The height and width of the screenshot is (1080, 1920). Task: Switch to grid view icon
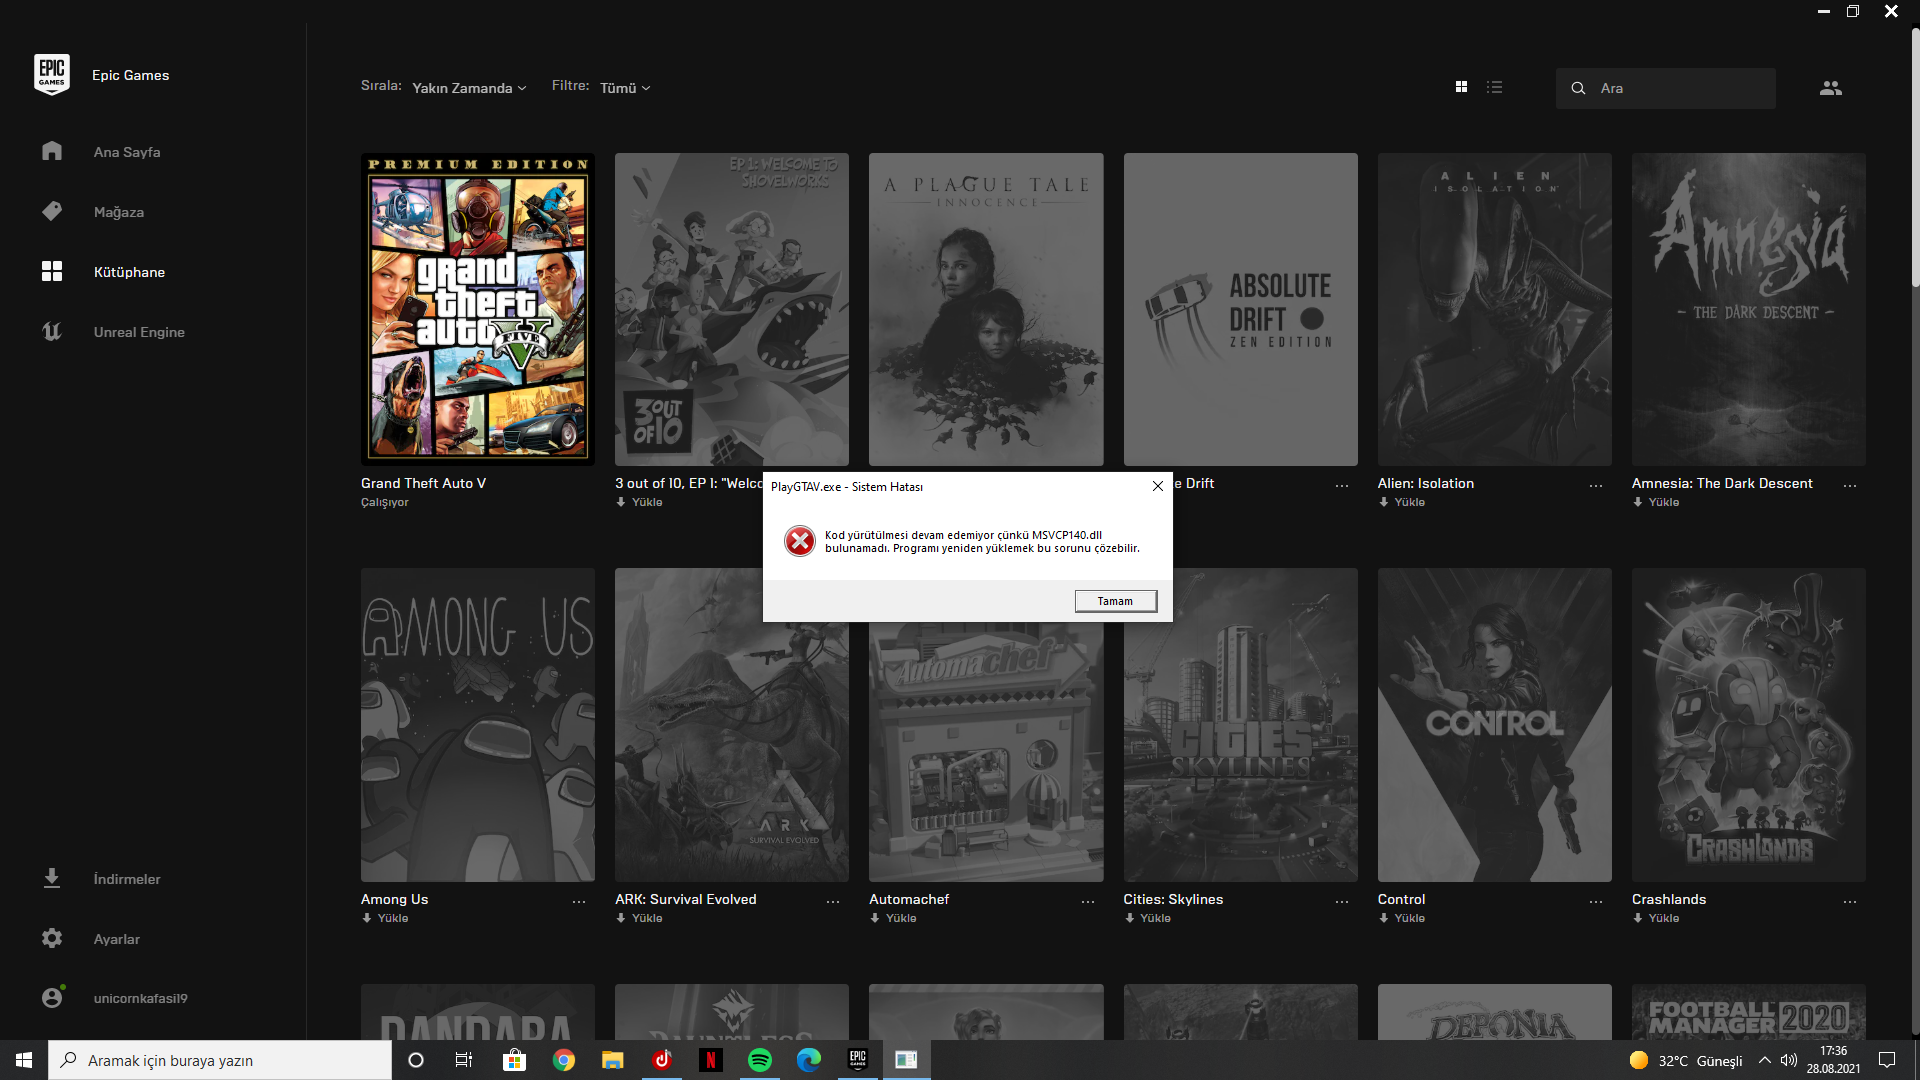pyautogui.click(x=1461, y=87)
